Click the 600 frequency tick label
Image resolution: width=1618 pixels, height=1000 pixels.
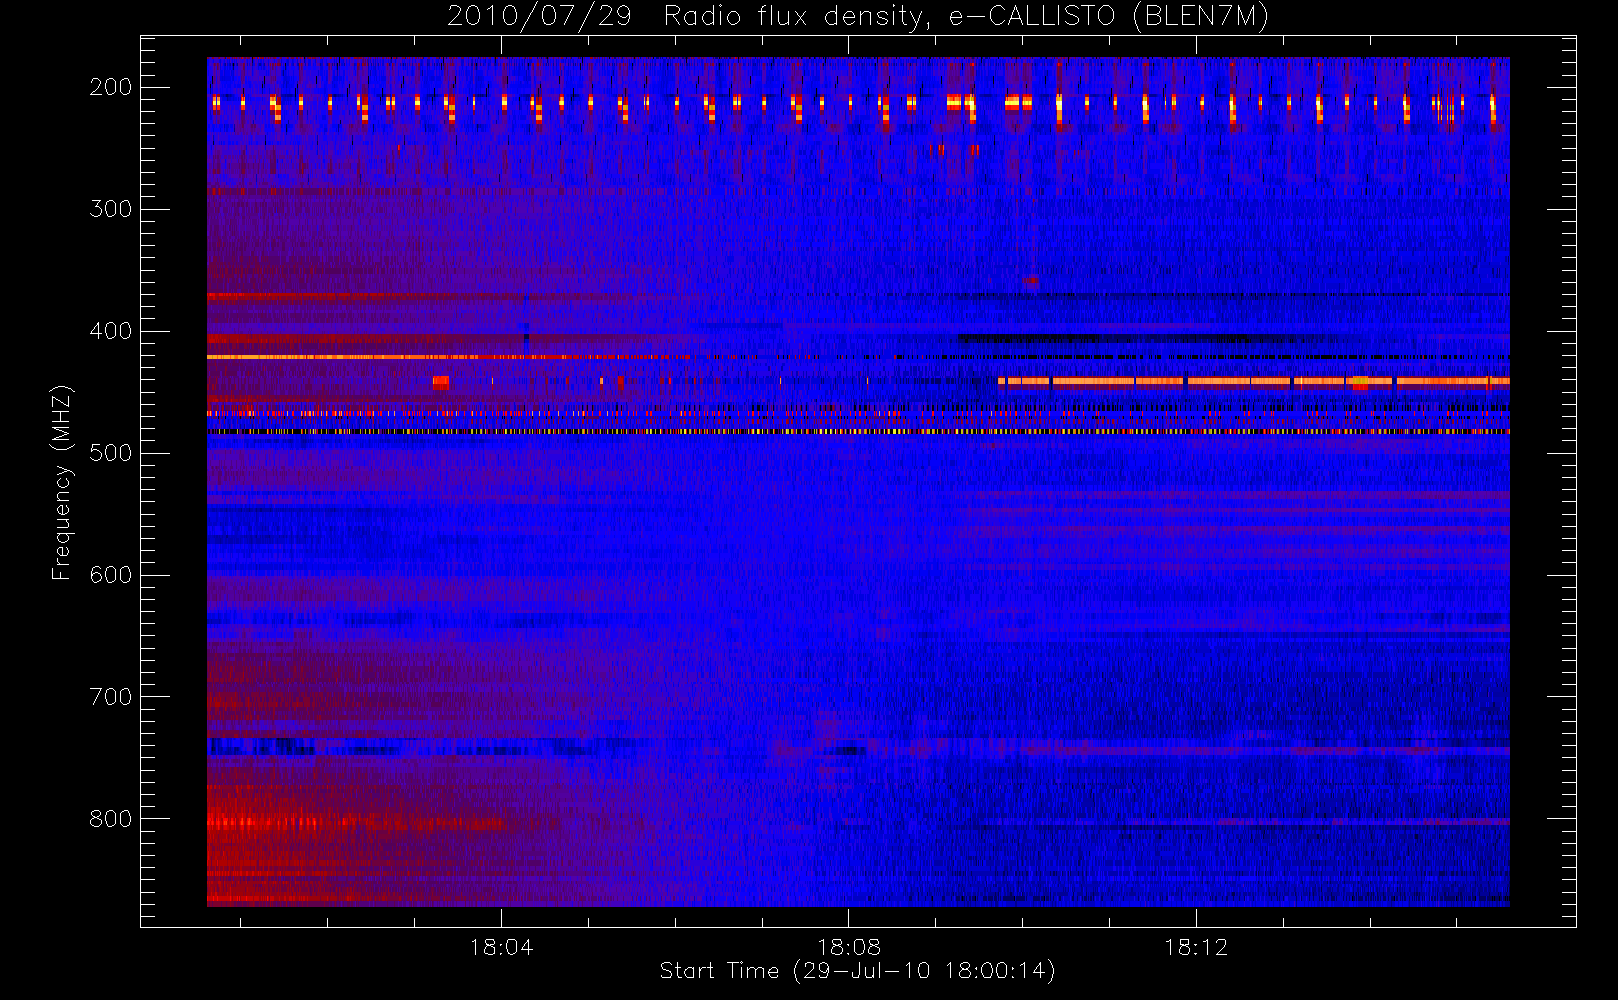(x=111, y=575)
